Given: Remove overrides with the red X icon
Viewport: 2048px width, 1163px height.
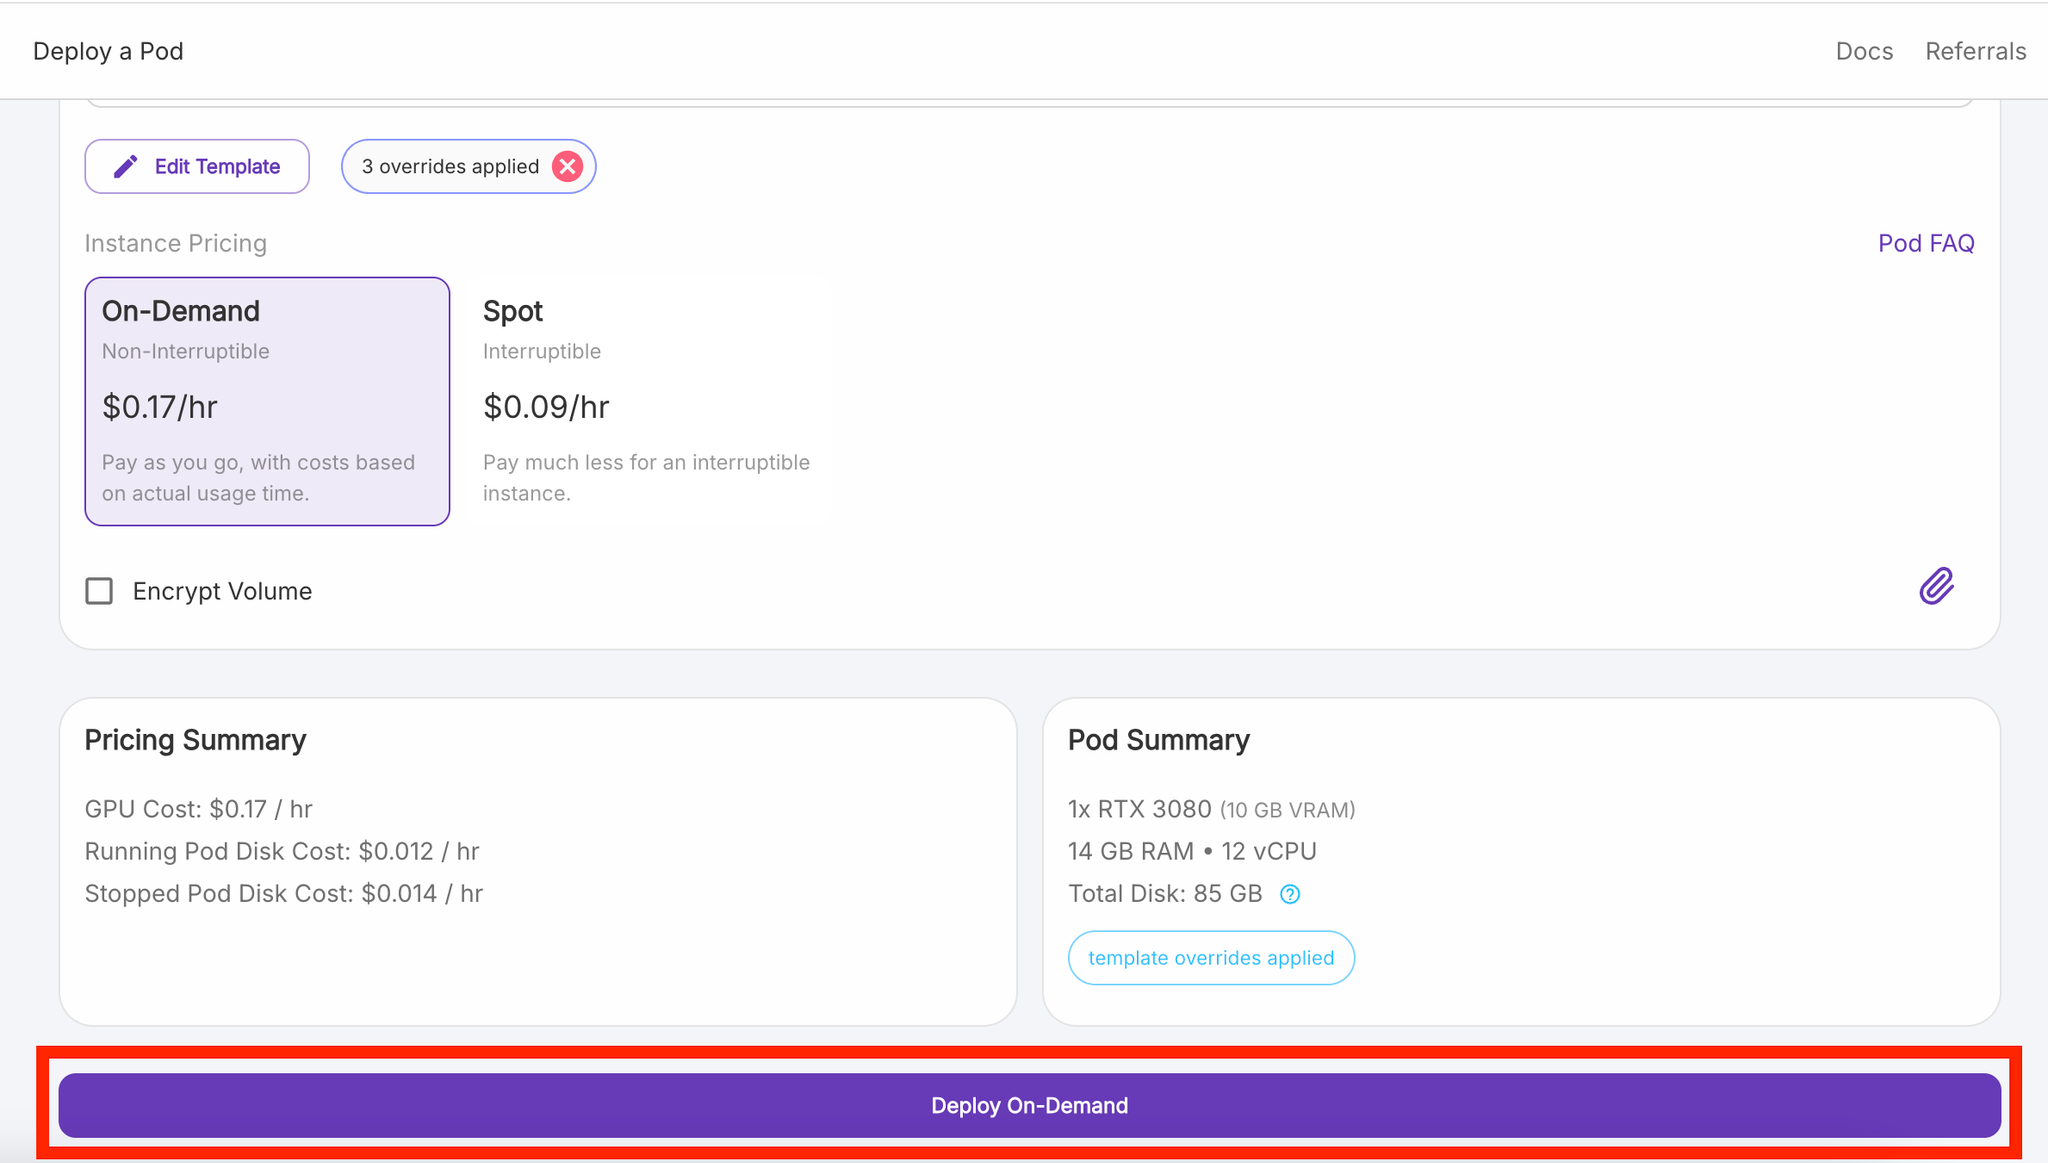Looking at the screenshot, I should pos(567,166).
